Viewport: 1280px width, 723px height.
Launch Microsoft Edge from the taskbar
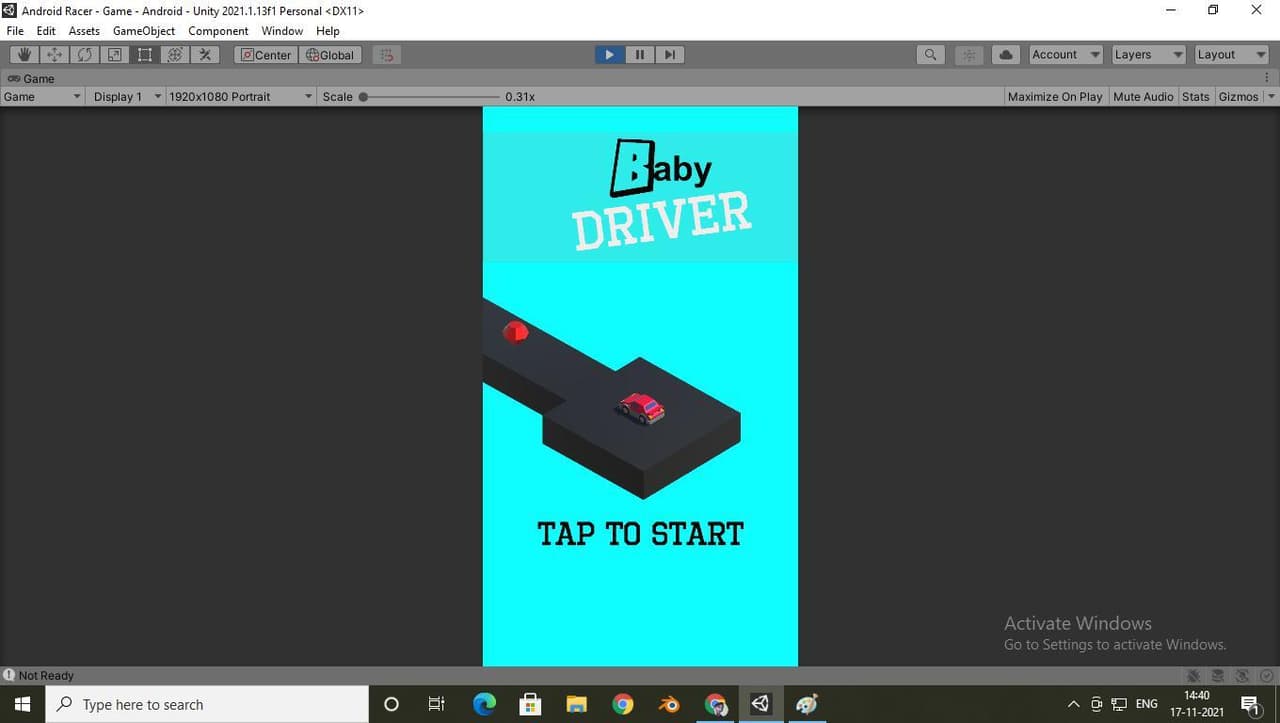click(484, 704)
